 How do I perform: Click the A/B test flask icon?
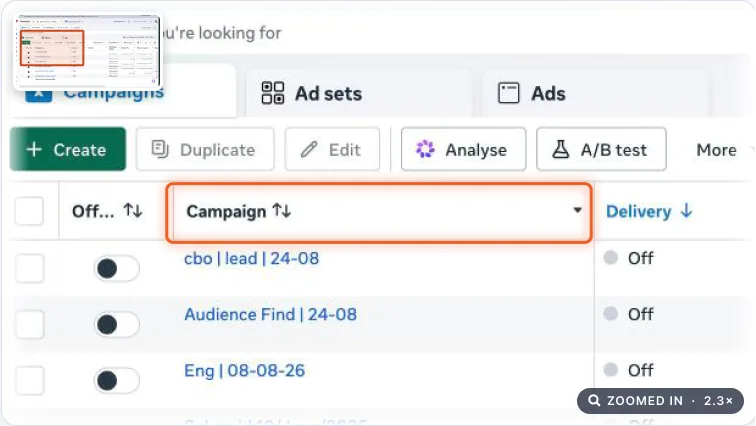[x=560, y=149]
